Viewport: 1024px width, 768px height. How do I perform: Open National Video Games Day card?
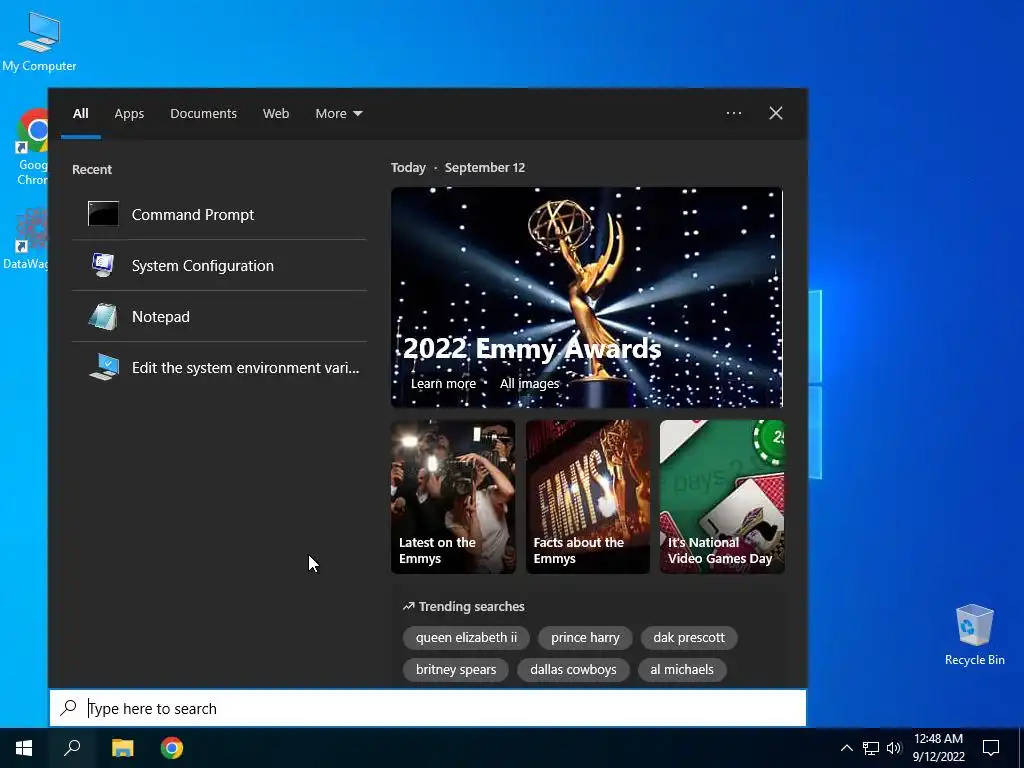click(722, 496)
